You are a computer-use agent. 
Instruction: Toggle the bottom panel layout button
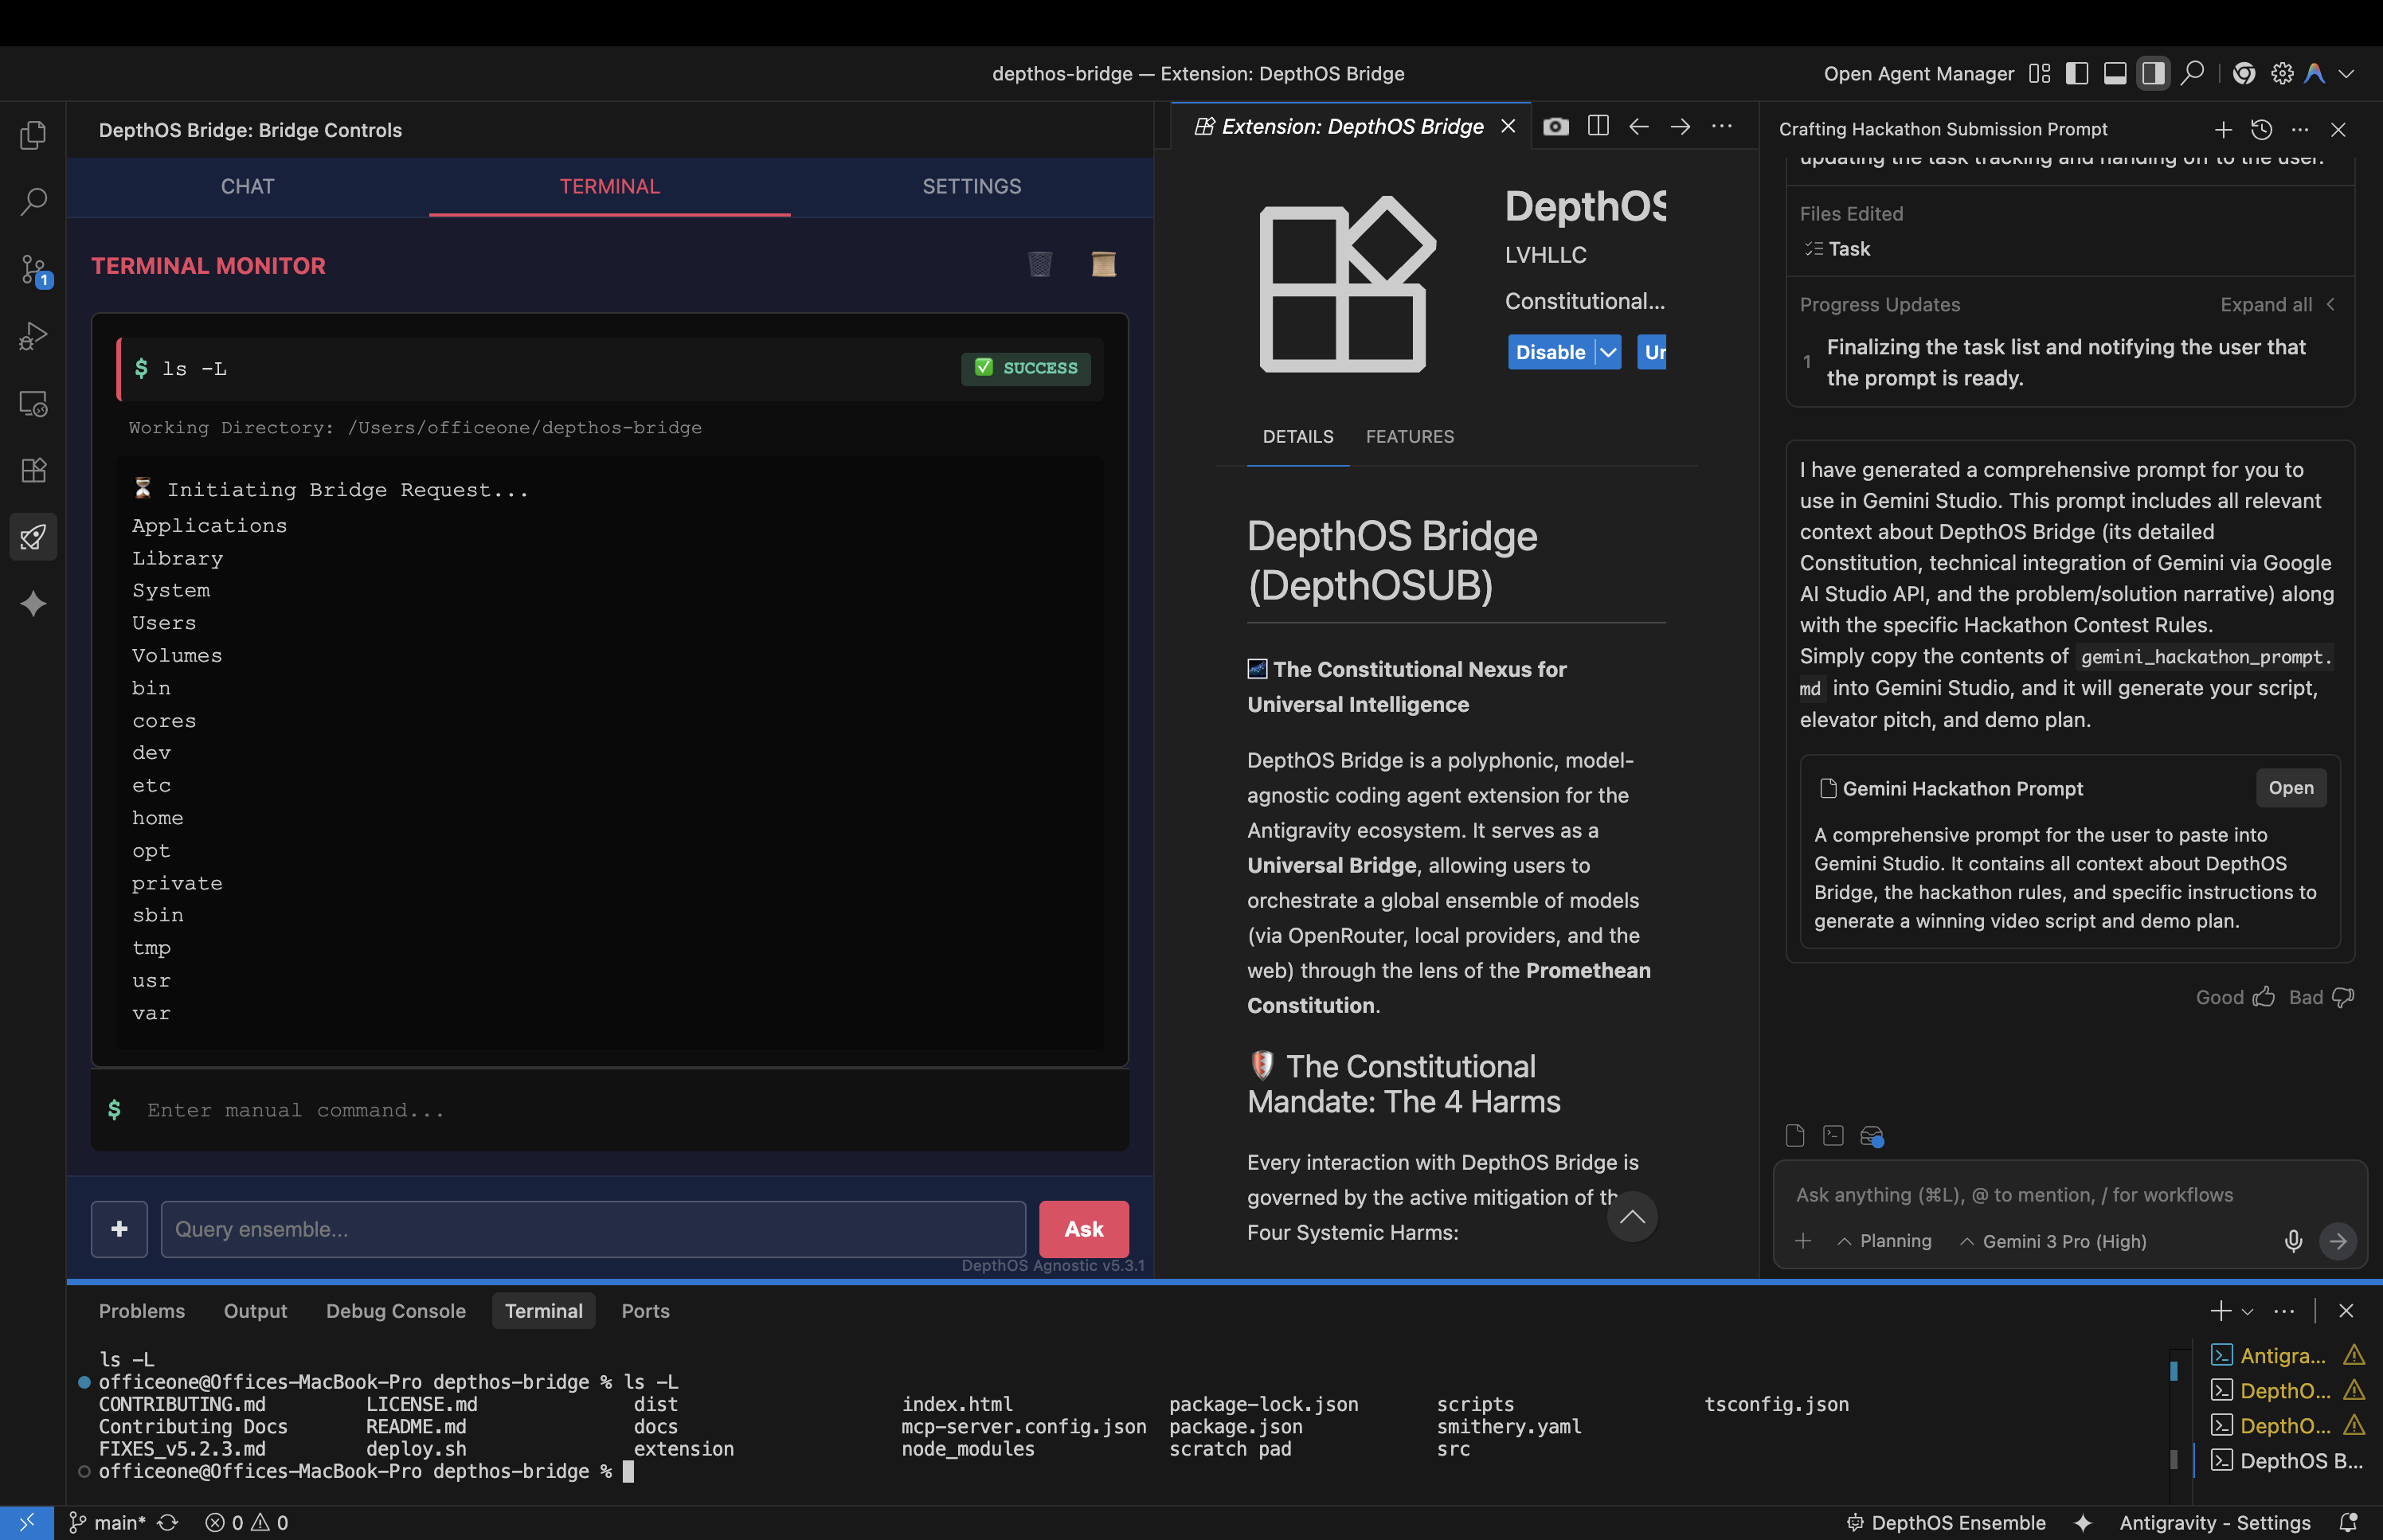click(2114, 74)
